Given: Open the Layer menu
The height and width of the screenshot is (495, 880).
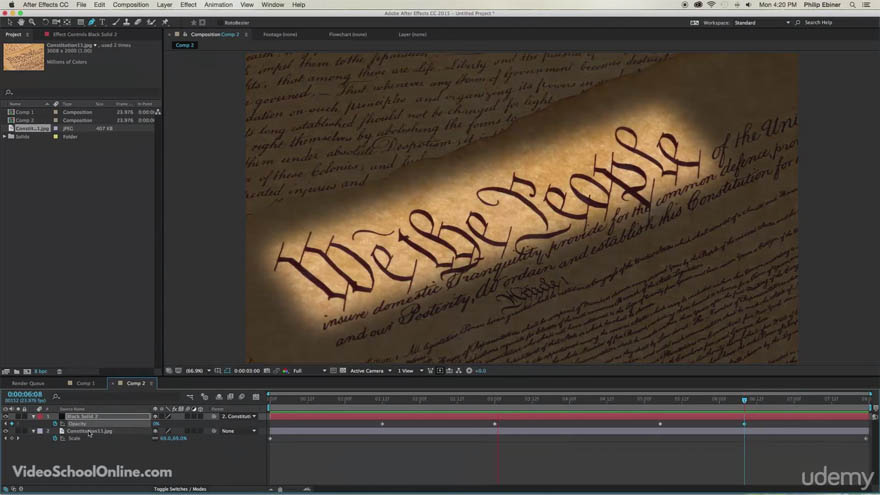Looking at the screenshot, I should tap(164, 4).
